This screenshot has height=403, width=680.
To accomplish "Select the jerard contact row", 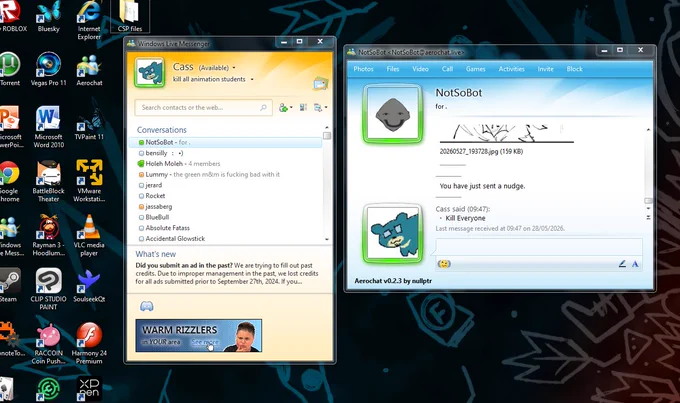I will click(226, 185).
